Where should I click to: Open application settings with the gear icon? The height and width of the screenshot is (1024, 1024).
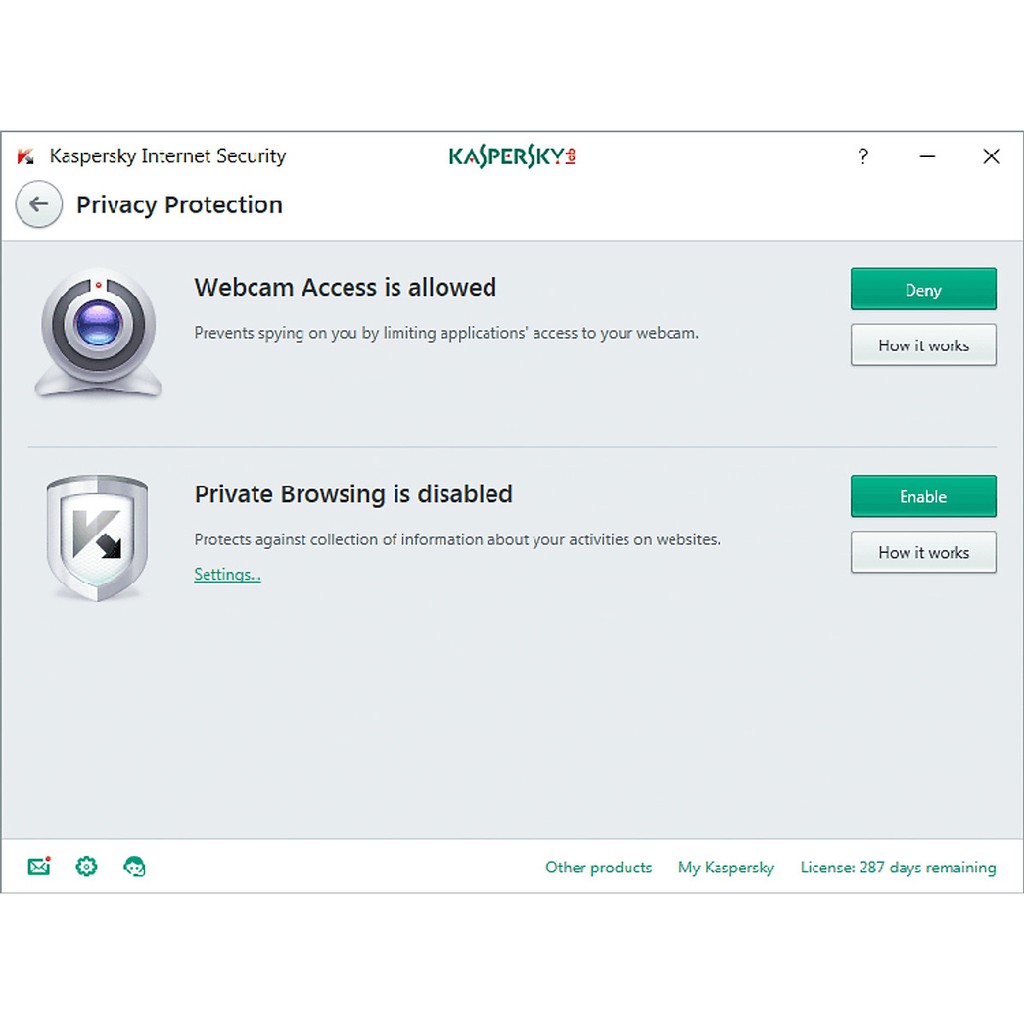point(86,866)
